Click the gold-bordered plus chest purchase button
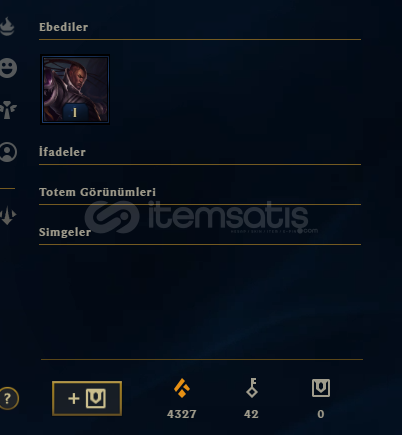Image resolution: width=402 pixels, height=435 pixels. pos(87,398)
